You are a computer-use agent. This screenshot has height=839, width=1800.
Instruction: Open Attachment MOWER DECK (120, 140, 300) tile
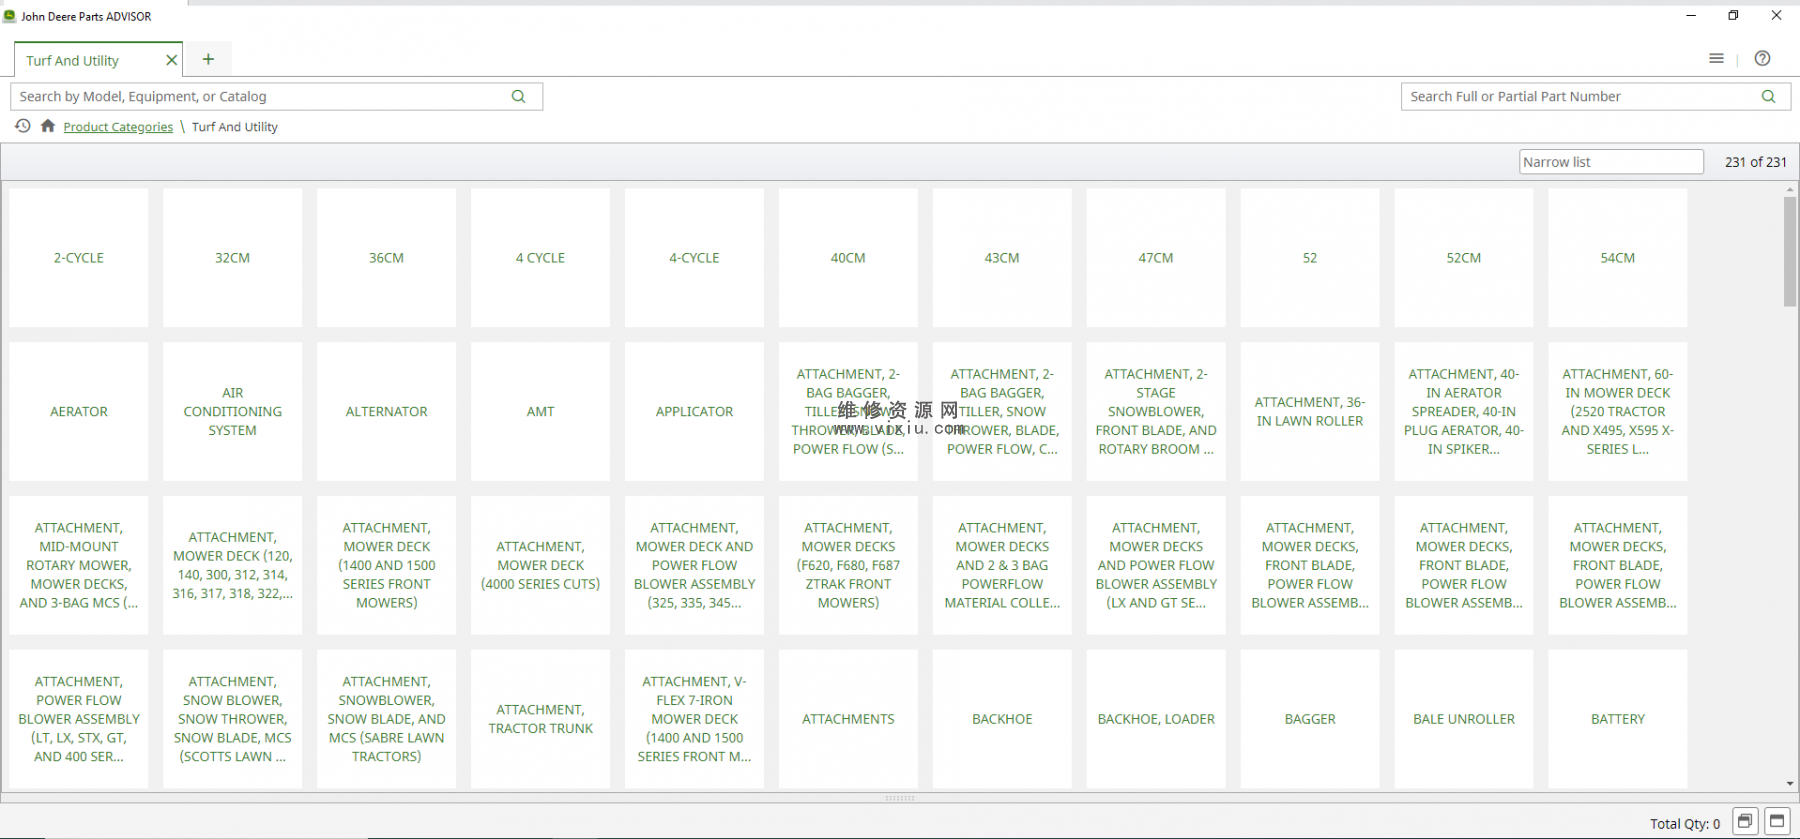(x=233, y=566)
